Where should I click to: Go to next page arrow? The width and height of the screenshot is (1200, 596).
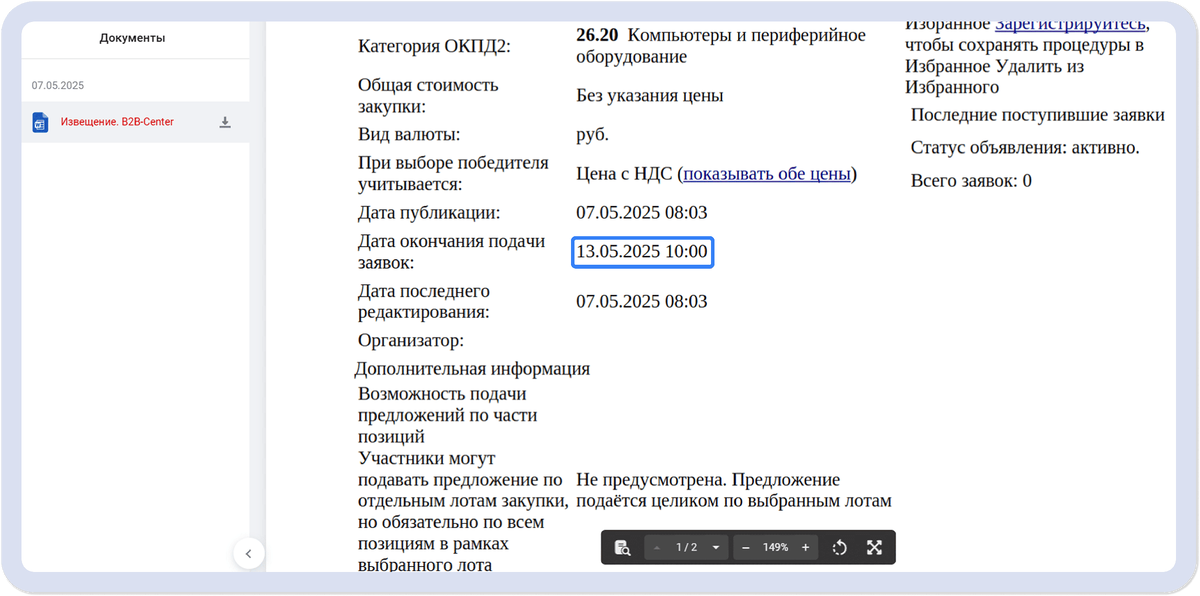point(716,547)
